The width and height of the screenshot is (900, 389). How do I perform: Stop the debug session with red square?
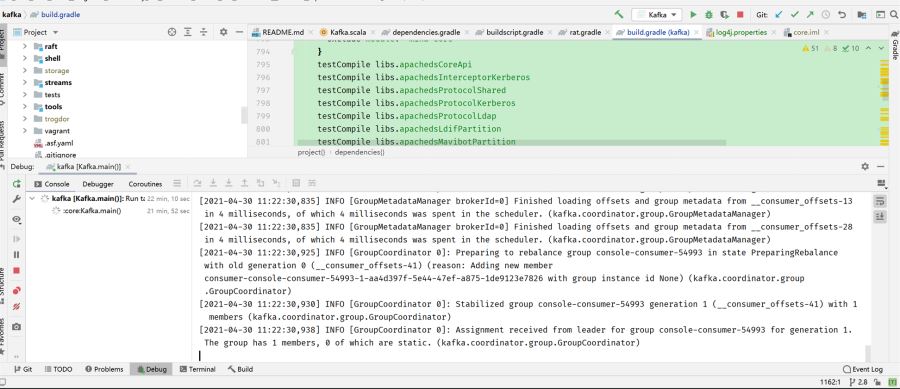(x=17, y=270)
